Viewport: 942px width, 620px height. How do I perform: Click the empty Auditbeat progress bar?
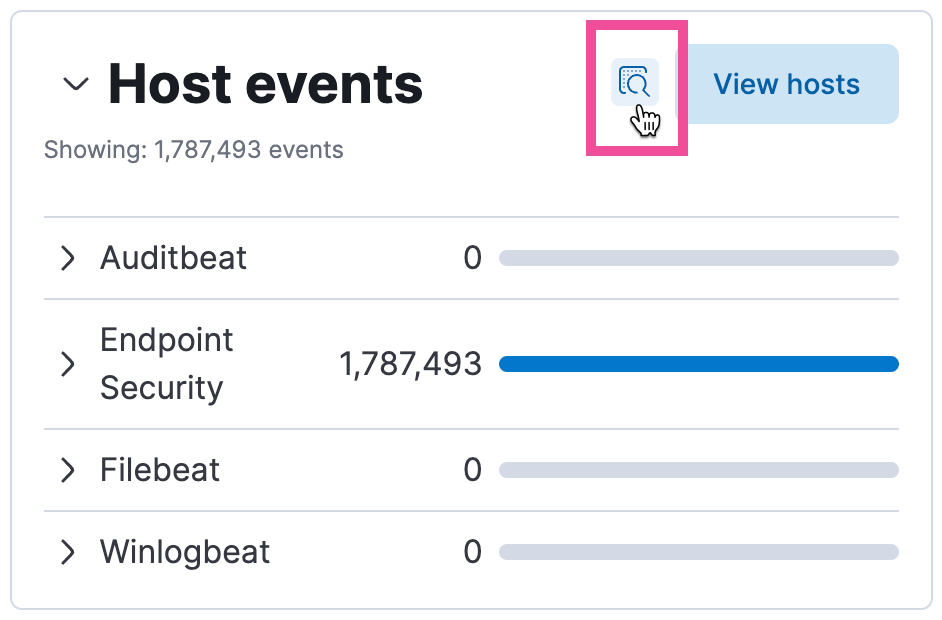pos(700,258)
